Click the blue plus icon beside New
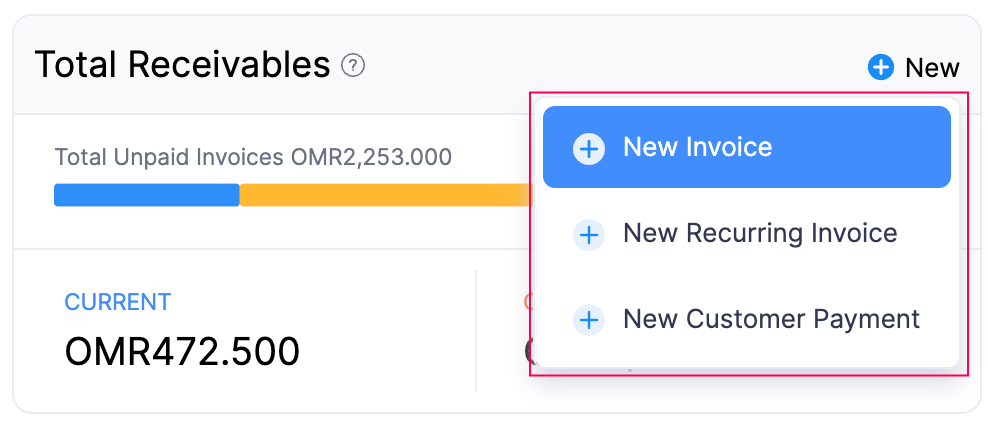Image resolution: width=988 pixels, height=424 pixels. point(880,68)
